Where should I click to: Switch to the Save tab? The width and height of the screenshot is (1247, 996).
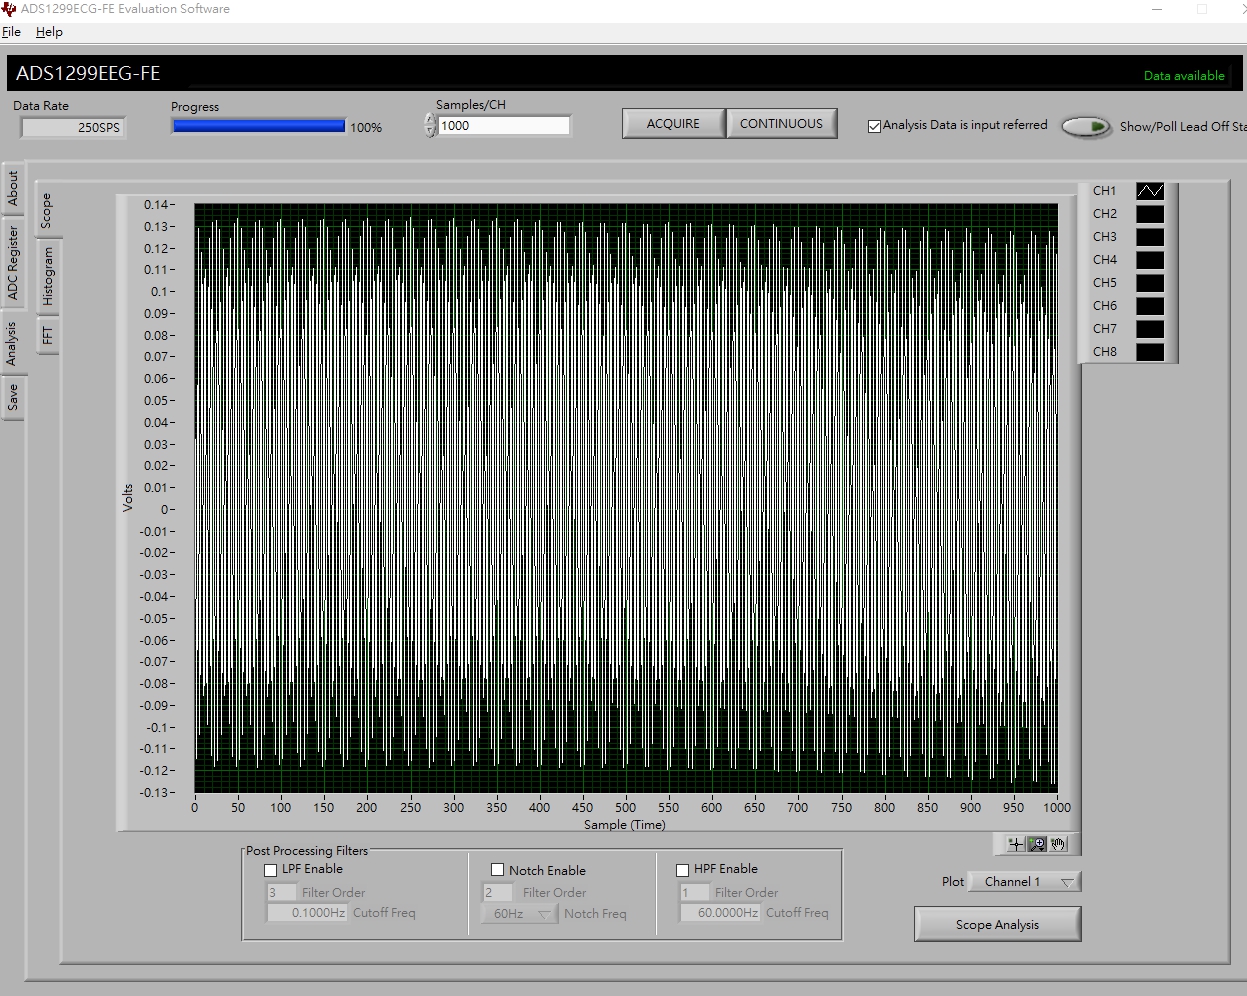click(12, 398)
